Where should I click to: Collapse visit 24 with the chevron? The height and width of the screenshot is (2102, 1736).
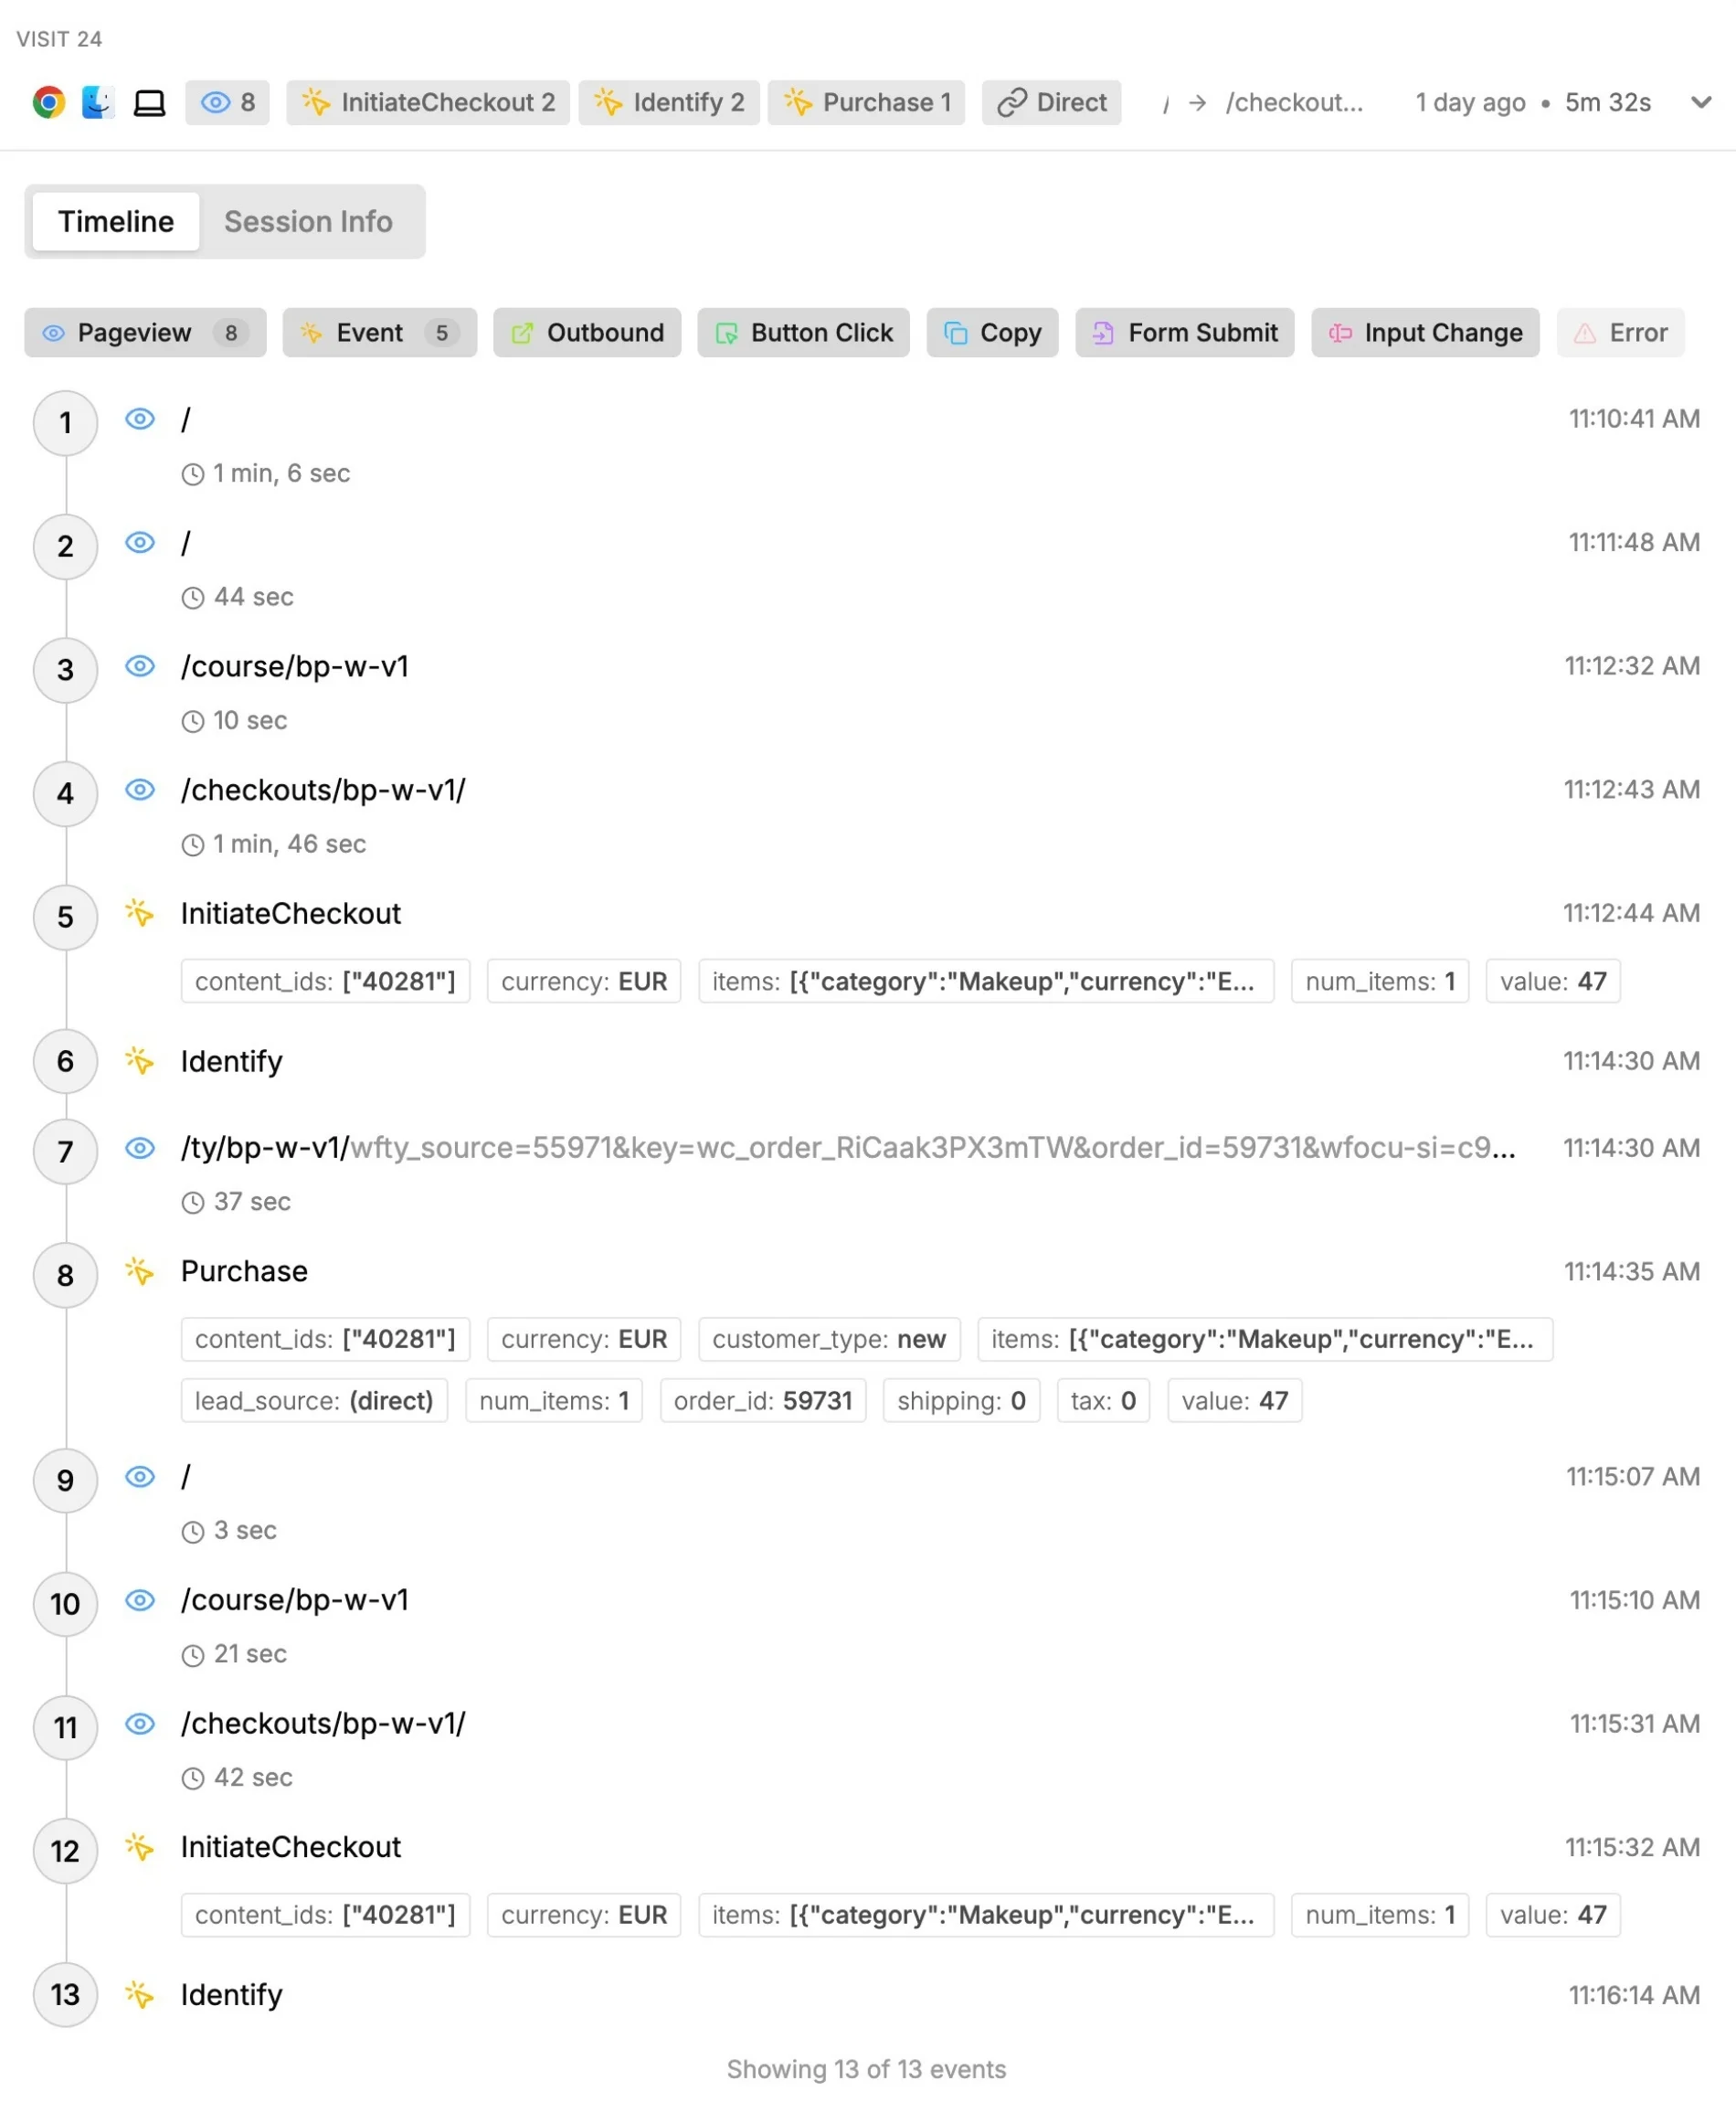coord(1700,102)
